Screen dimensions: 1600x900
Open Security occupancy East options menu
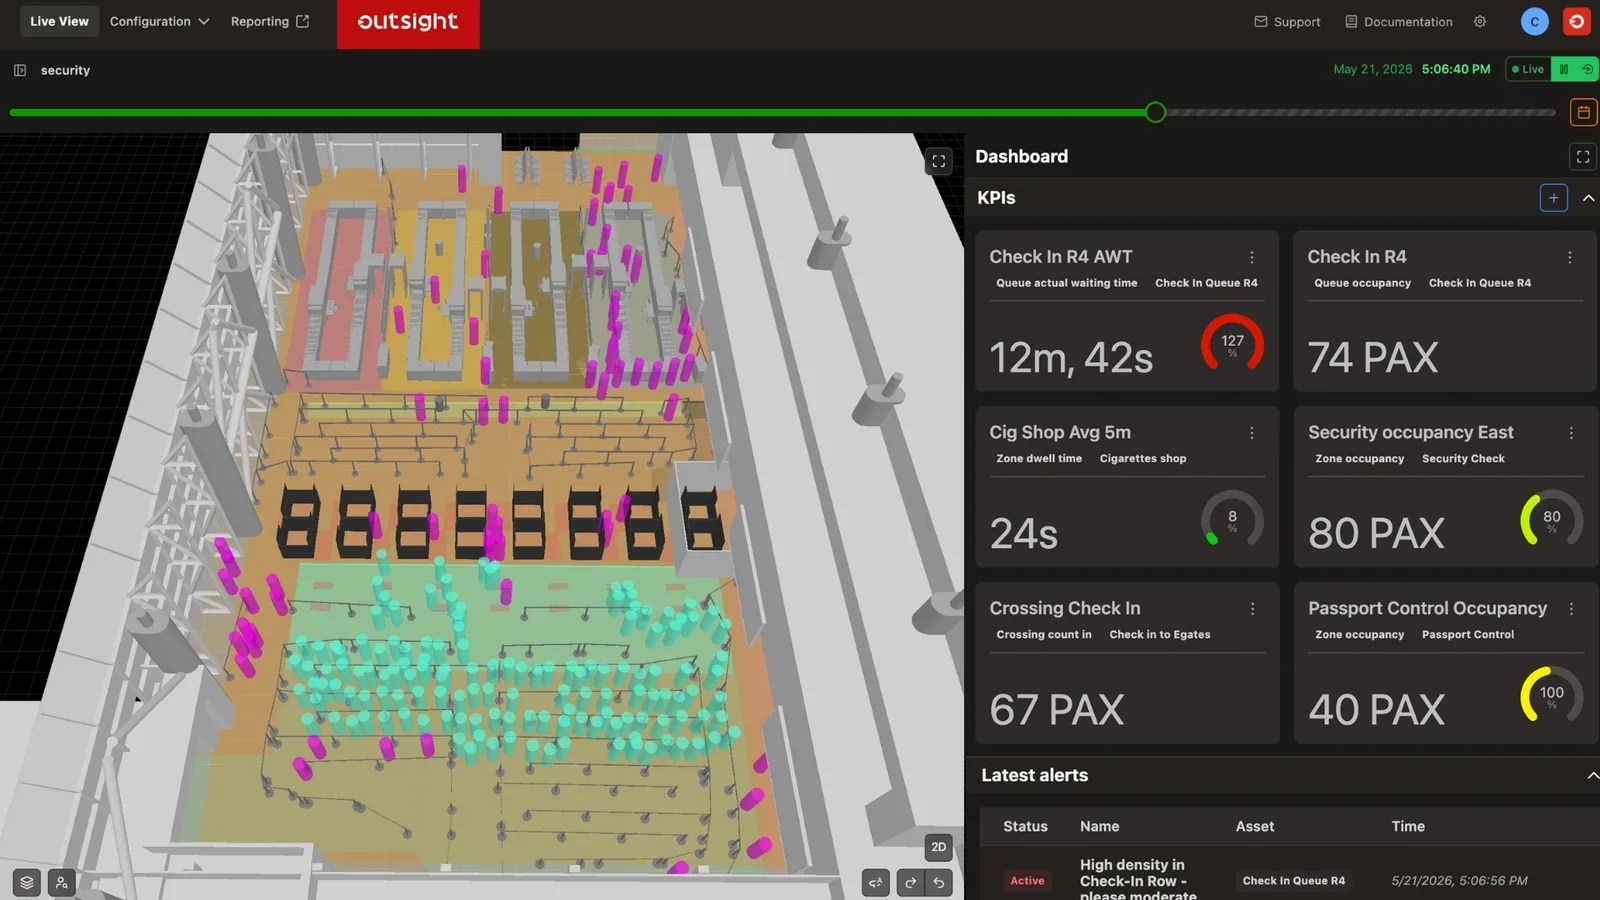pyautogui.click(x=1571, y=433)
